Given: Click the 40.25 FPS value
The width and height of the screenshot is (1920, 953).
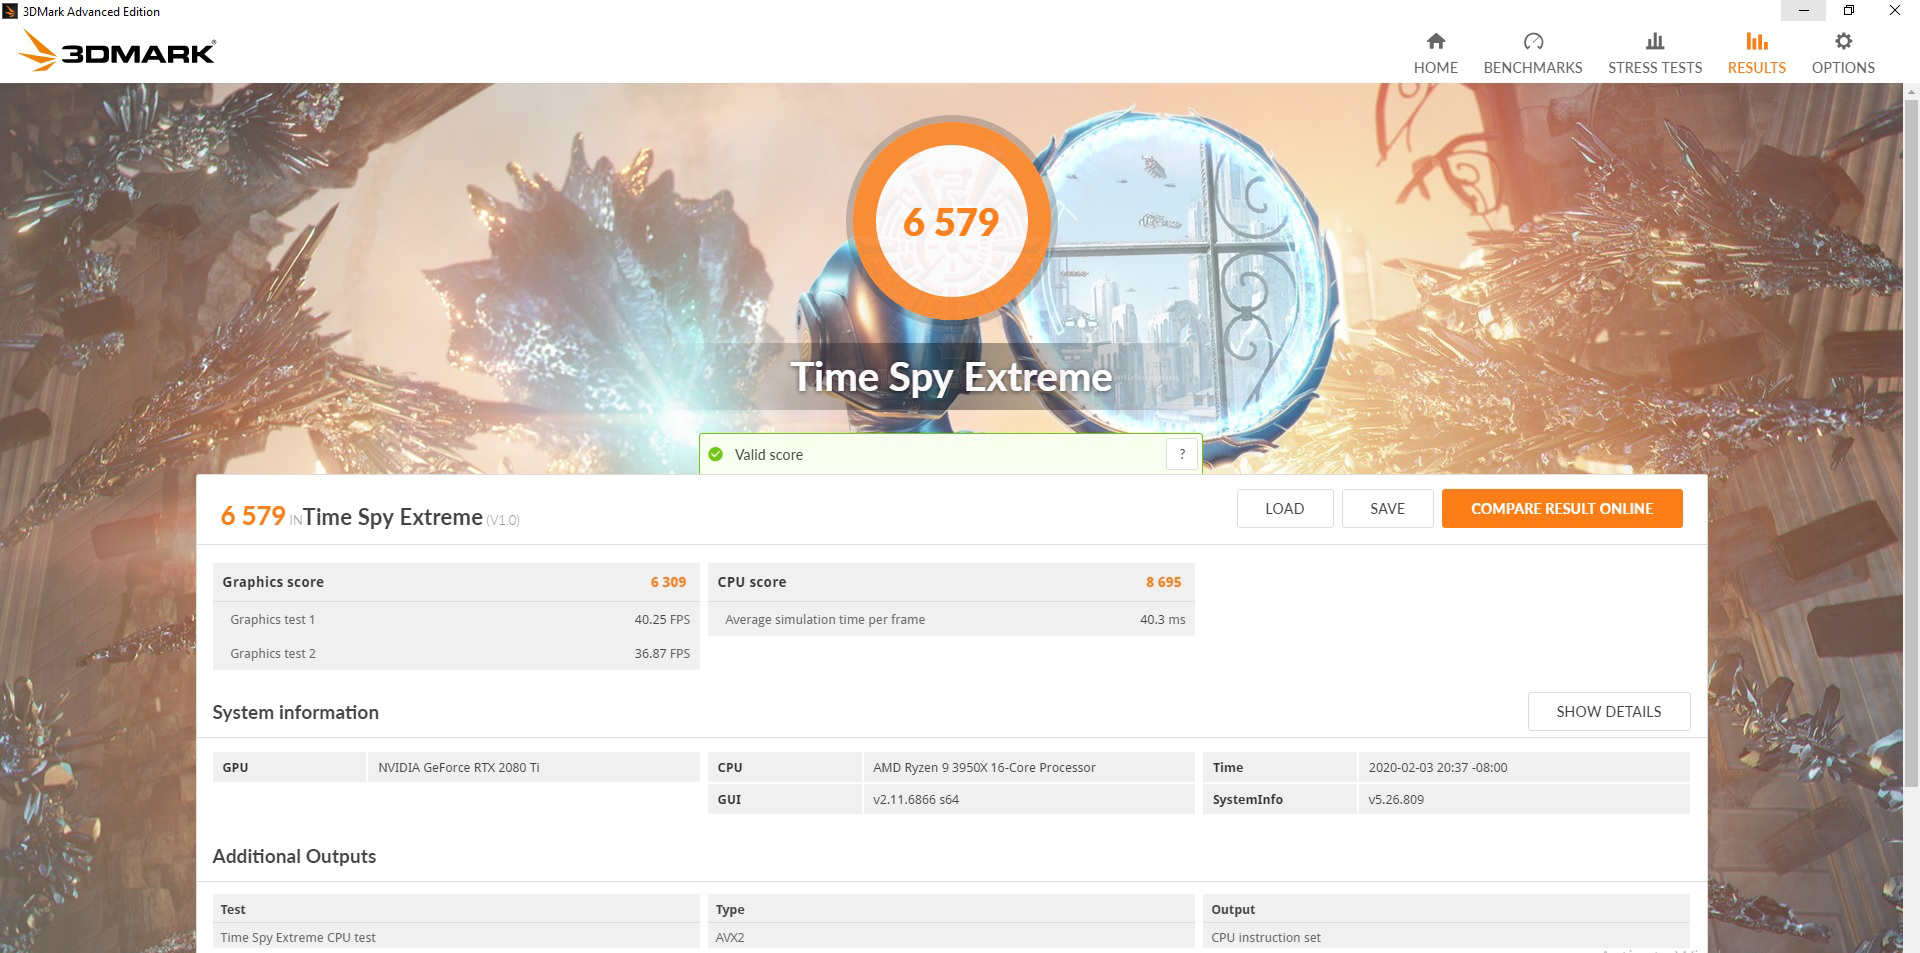Looking at the screenshot, I should pyautogui.click(x=662, y=619).
